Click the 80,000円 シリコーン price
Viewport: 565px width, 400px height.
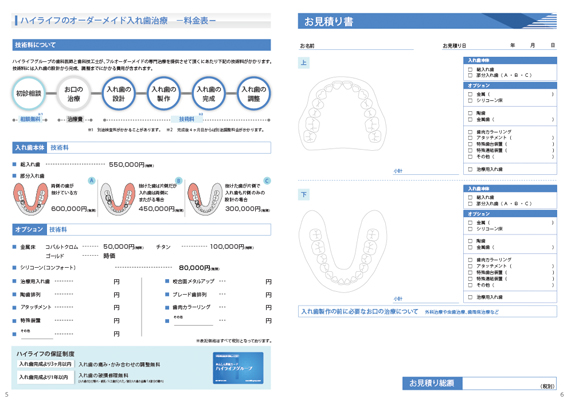(199, 268)
